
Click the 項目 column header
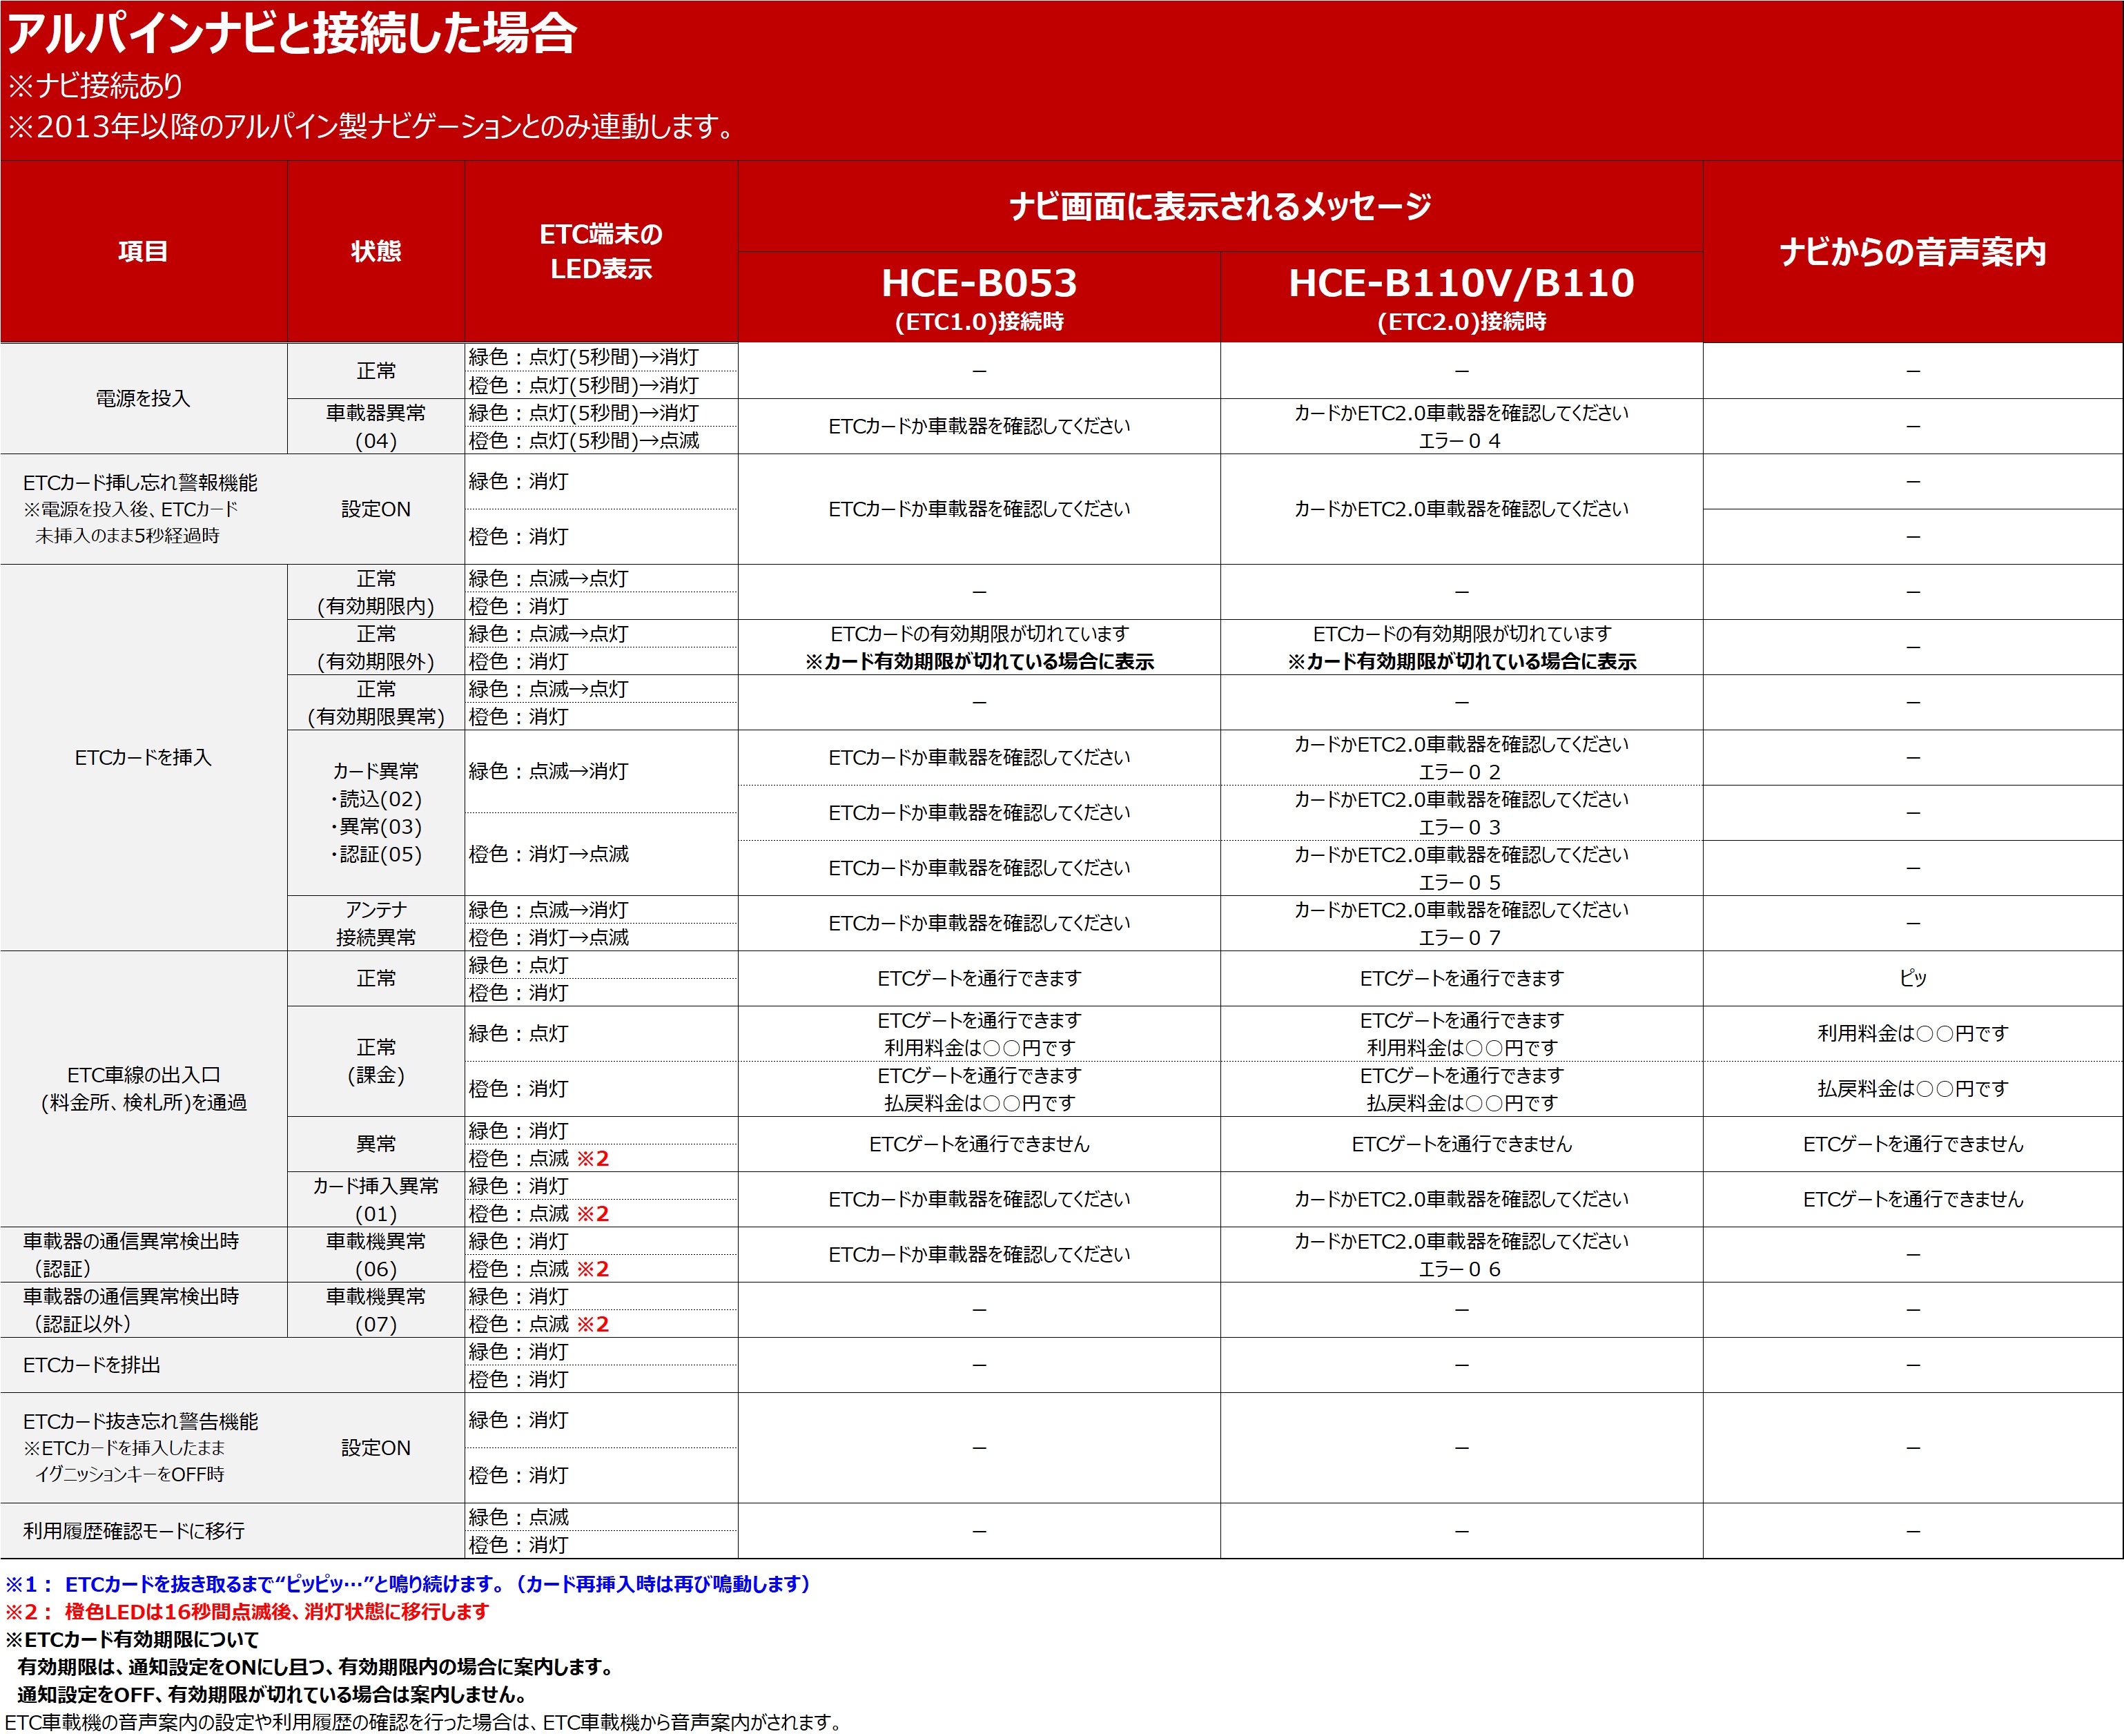(143, 252)
